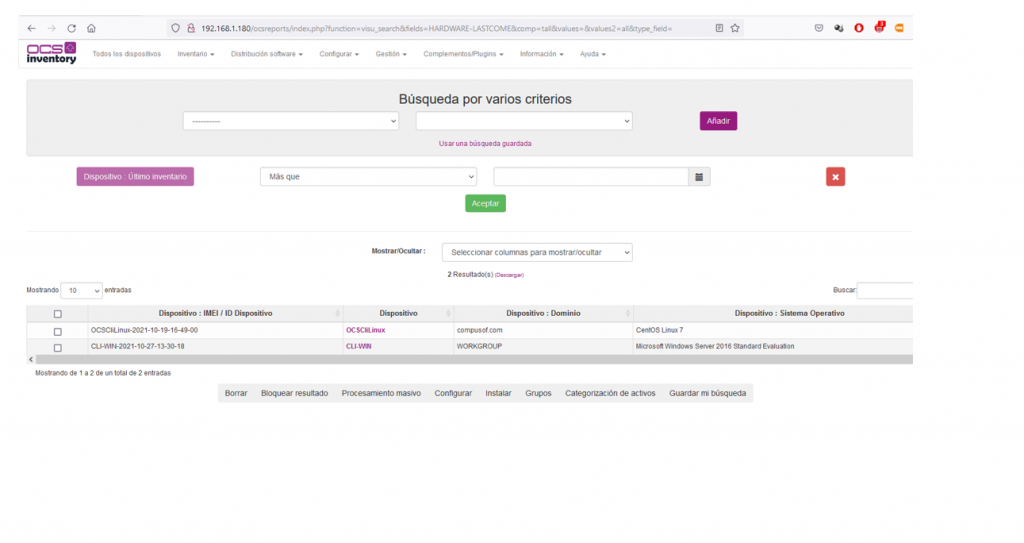Click the Añadir button
The height and width of the screenshot is (543, 1024).
(x=718, y=121)
